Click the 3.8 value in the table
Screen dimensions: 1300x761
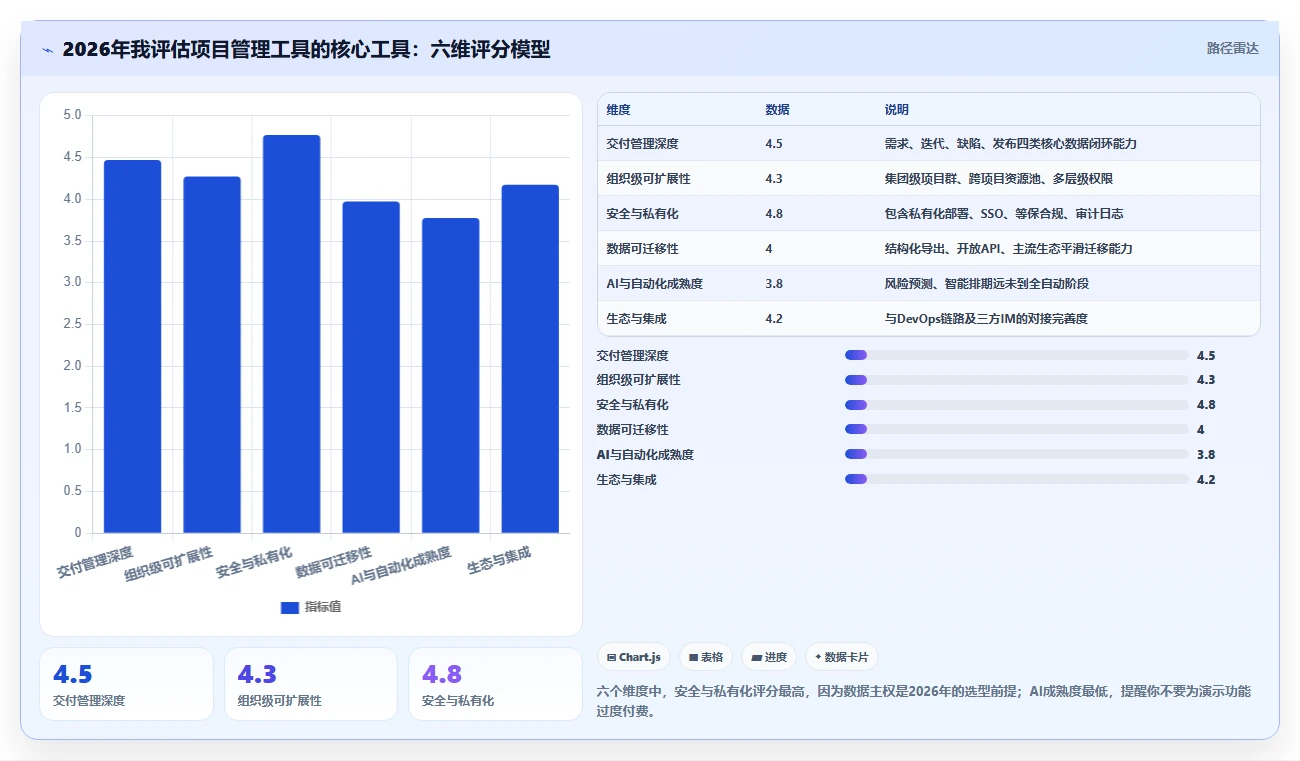click(774, 284)
